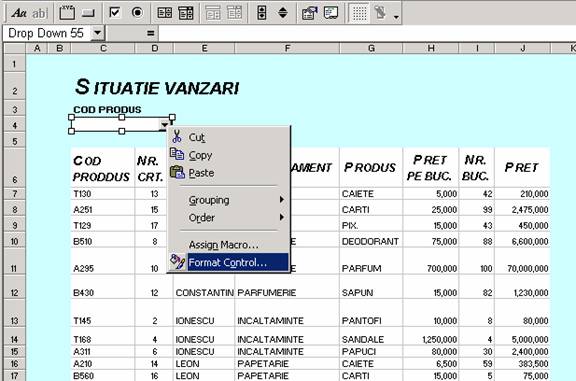576x381 pixels.
Task: Select the Spinner control tool
Action: (282, 13)
